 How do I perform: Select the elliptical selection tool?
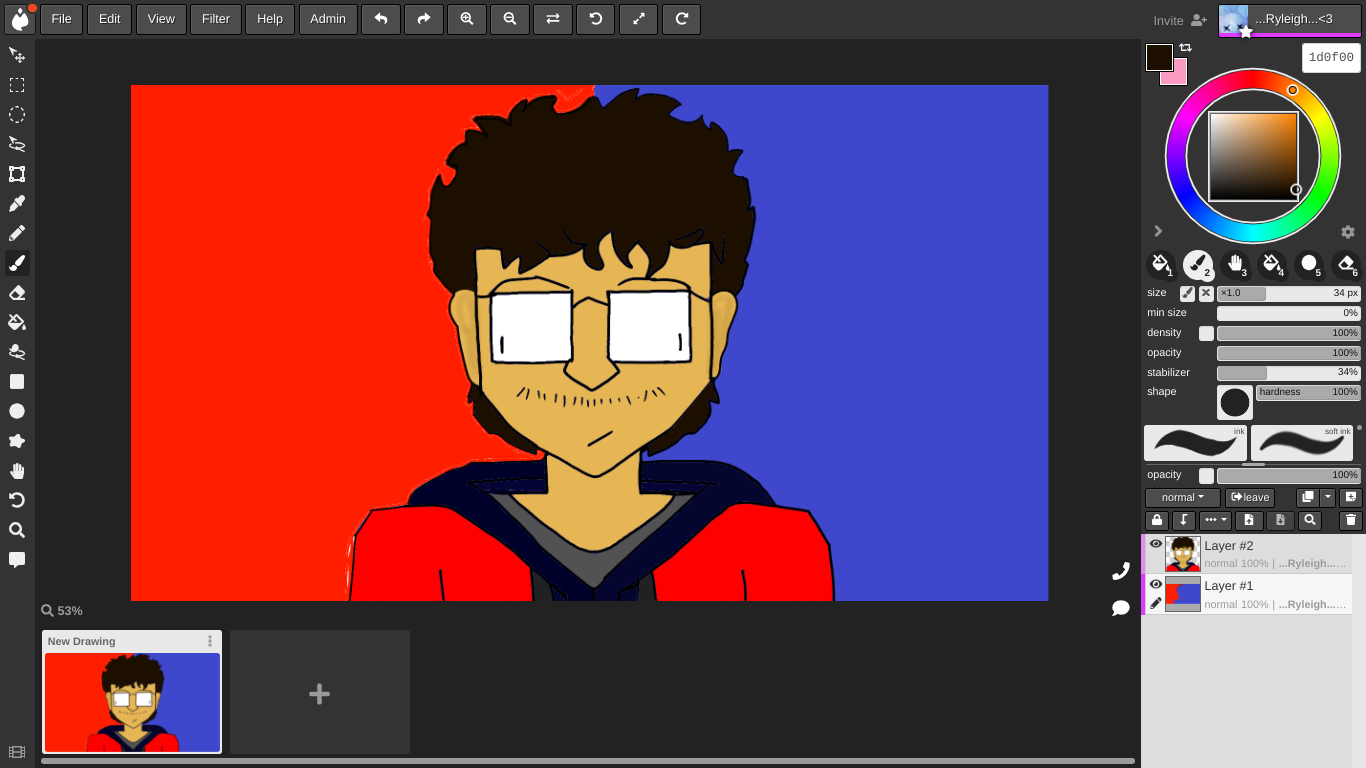(x=17, y=115)
